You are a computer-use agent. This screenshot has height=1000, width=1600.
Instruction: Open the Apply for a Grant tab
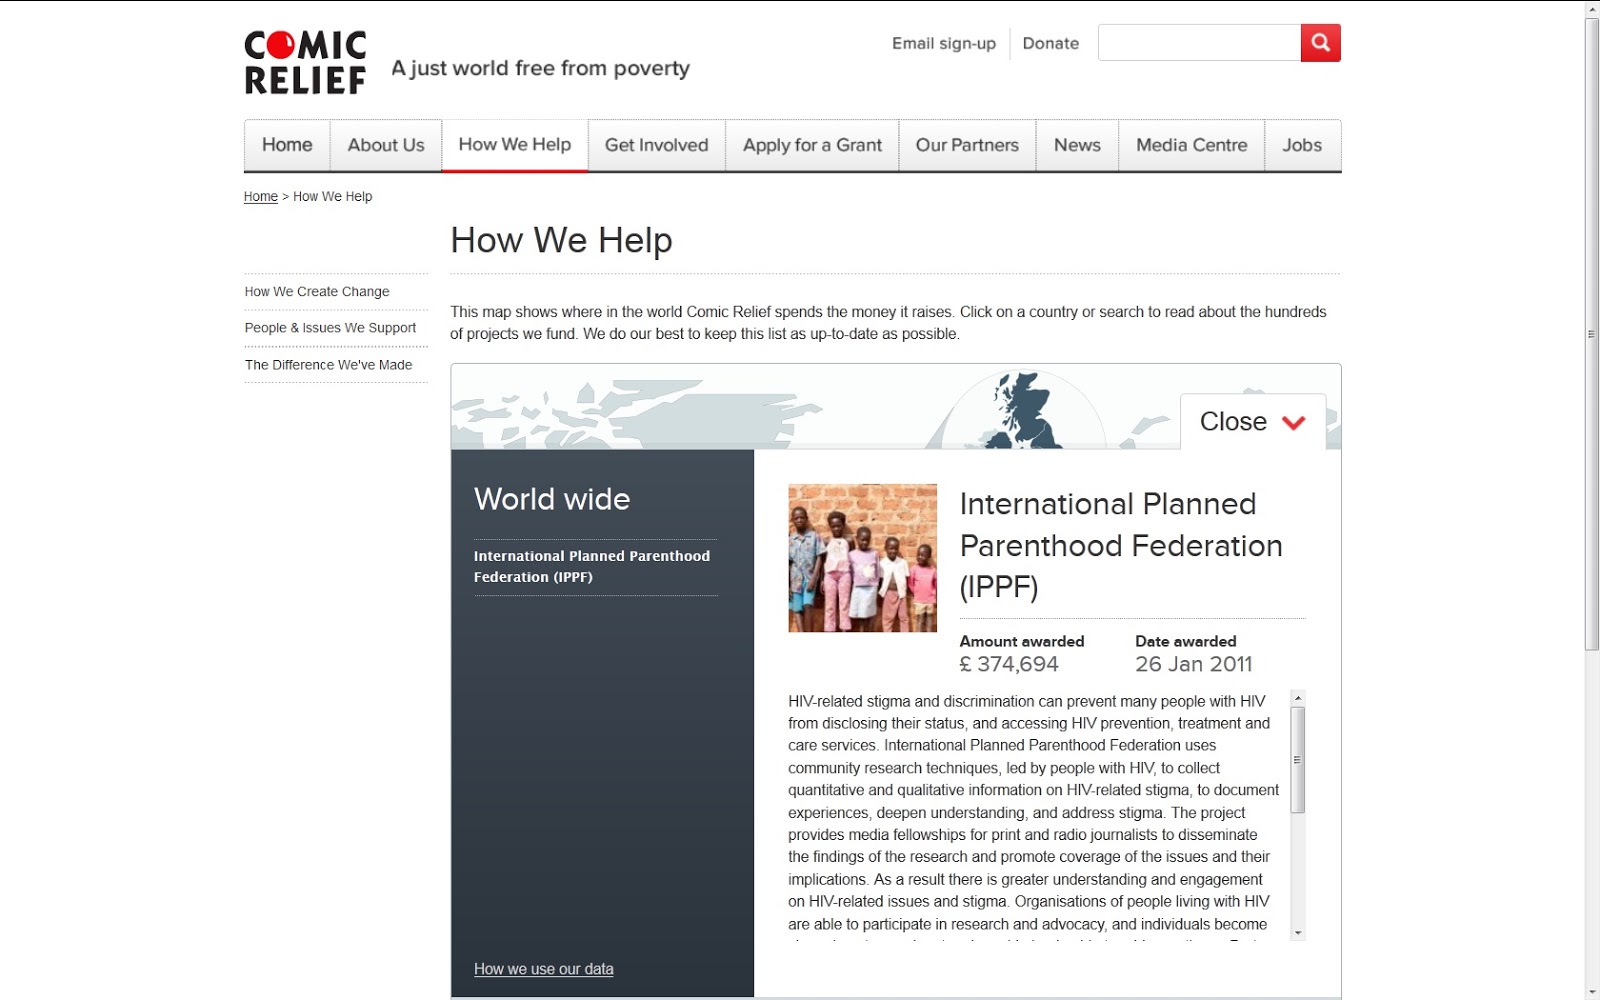point(812,145)
